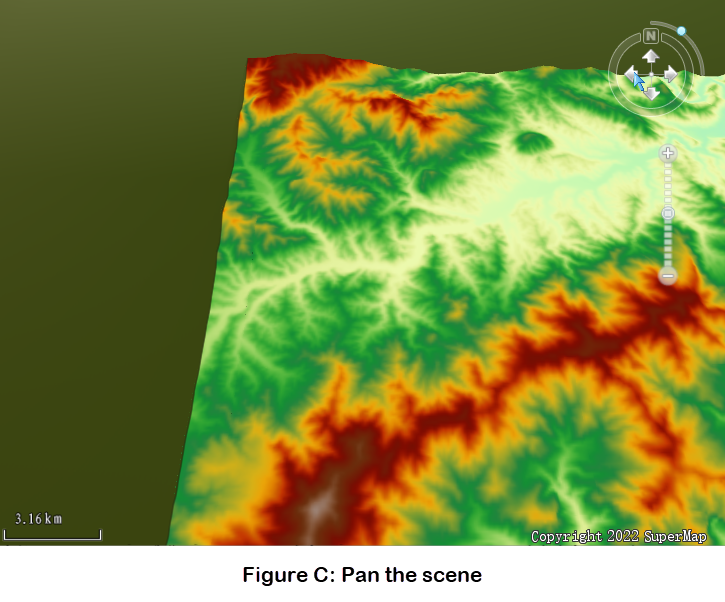Screen dimensions: 725x602
Task: Click the blue tilt handle on compass arc
Action: pyautogui.click(x=681, y=31)
